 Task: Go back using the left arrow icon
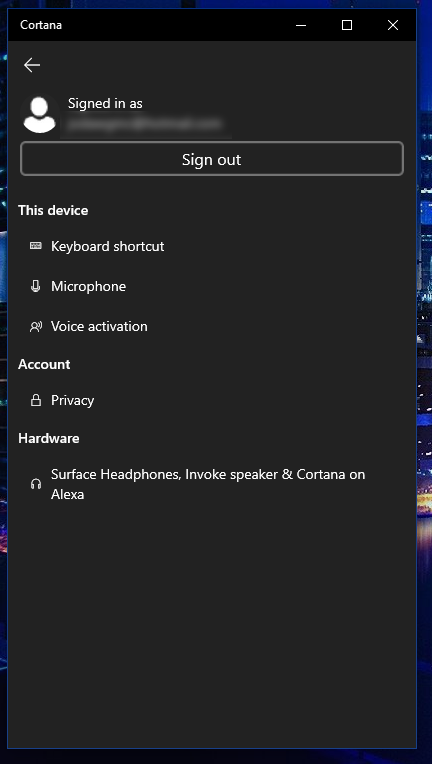(32, 65)
